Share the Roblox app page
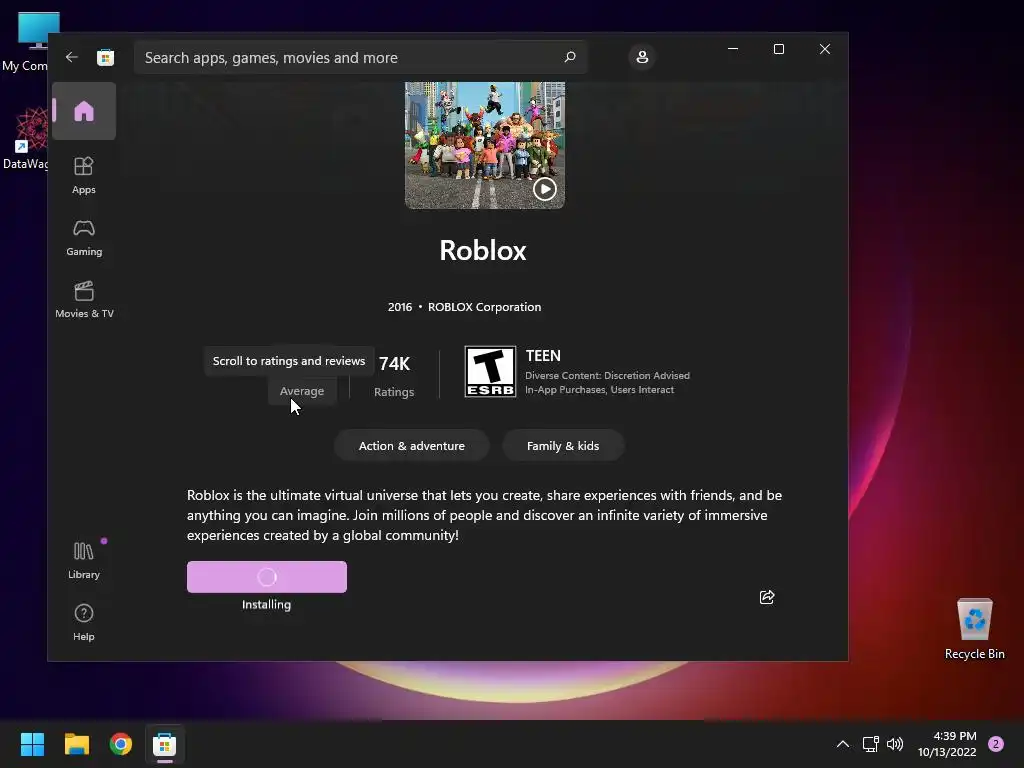 767,597
